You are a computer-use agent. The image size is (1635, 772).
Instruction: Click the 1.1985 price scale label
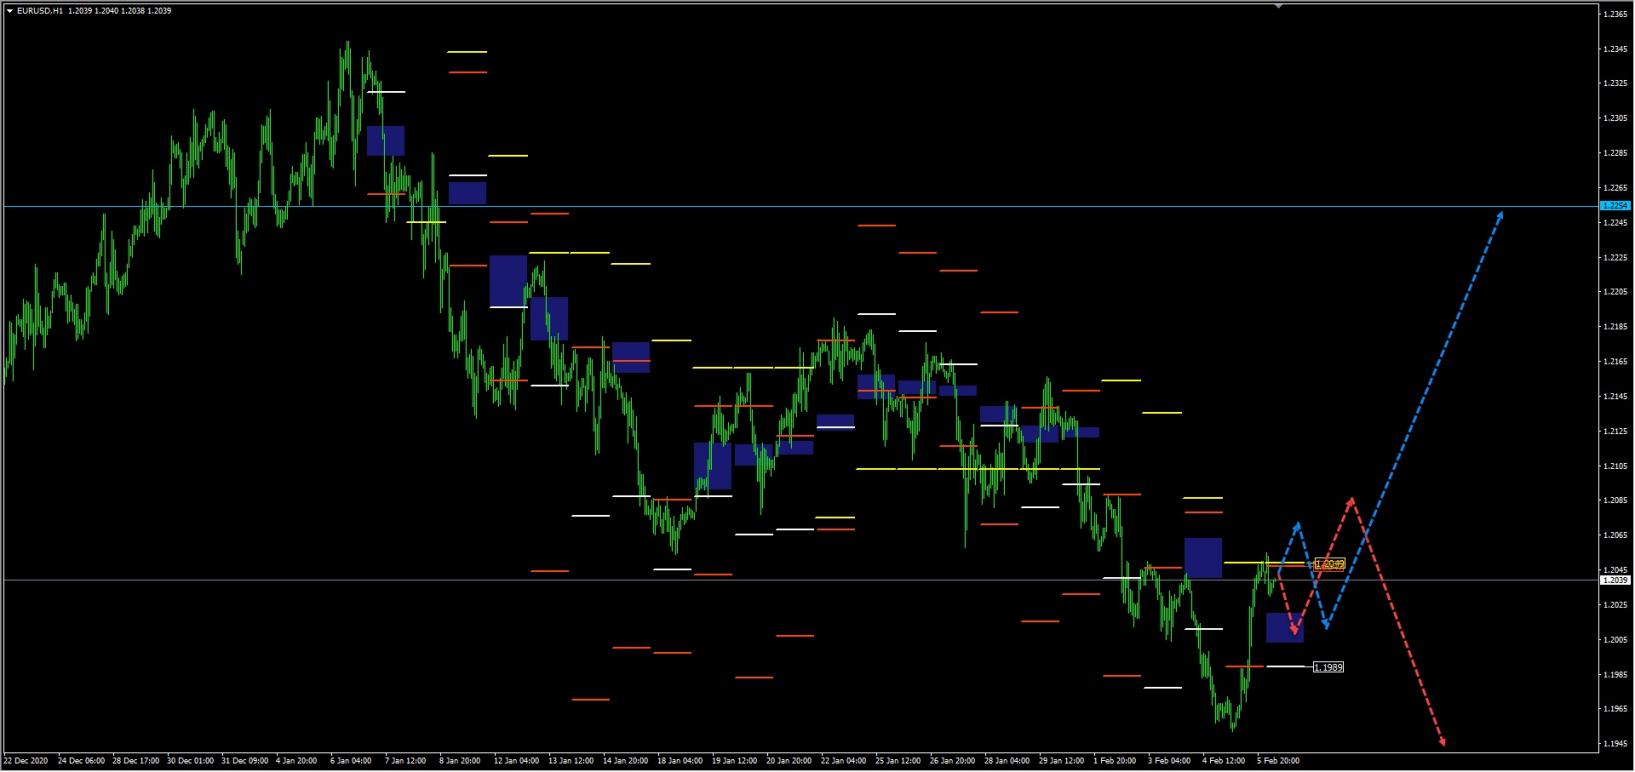click(1615, 675)
